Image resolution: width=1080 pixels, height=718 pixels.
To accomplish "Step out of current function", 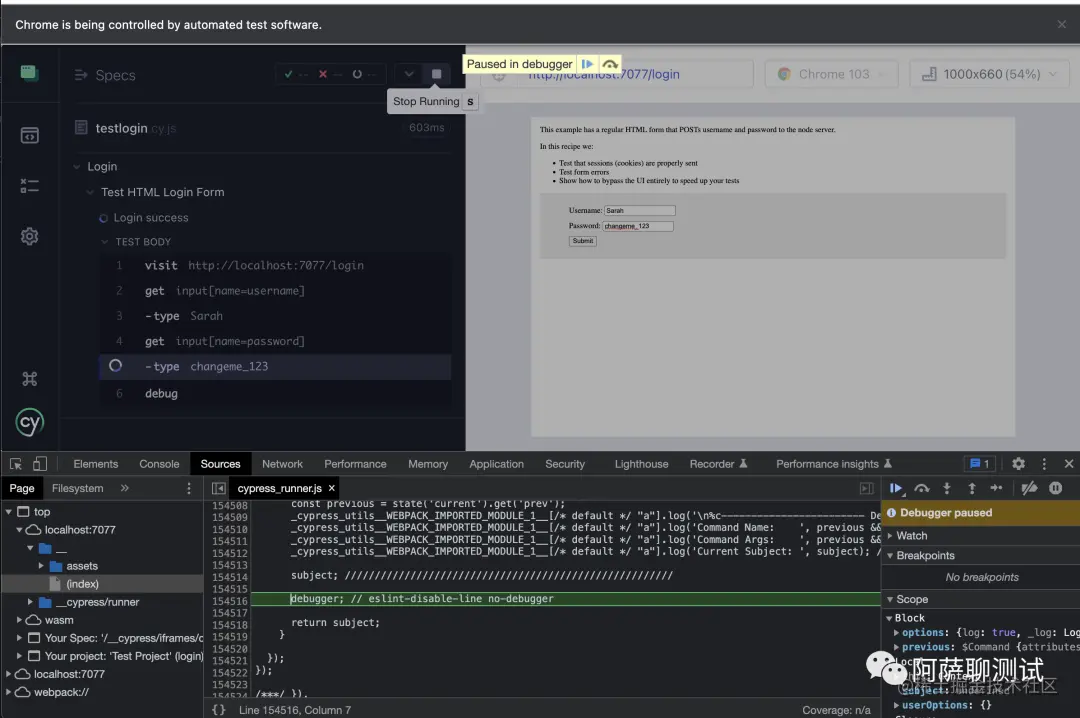I will coord(972,488).
